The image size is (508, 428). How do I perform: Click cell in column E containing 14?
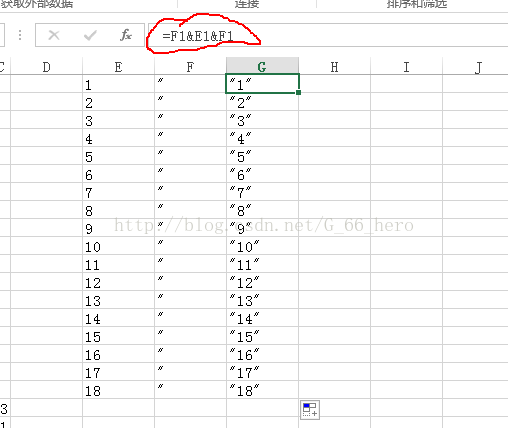click(x=118, y=318)
